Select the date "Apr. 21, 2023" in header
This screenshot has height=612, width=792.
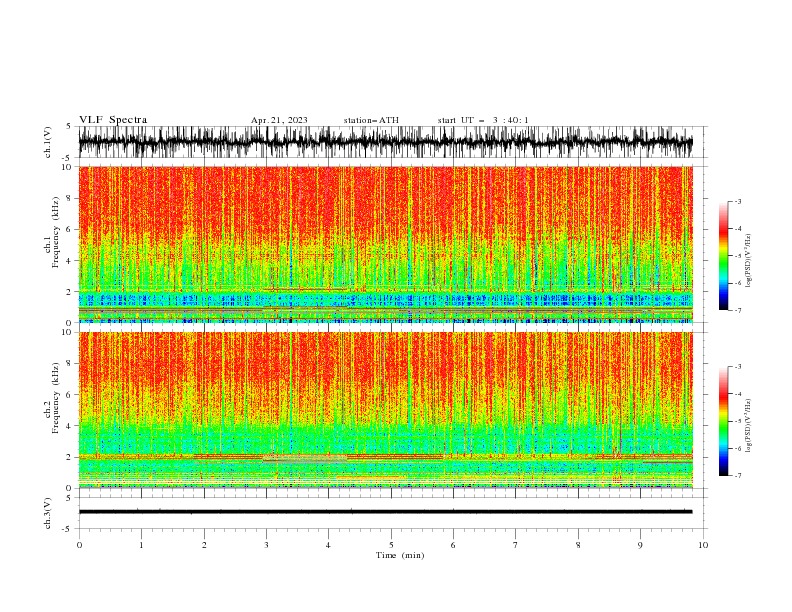(279, 120)
